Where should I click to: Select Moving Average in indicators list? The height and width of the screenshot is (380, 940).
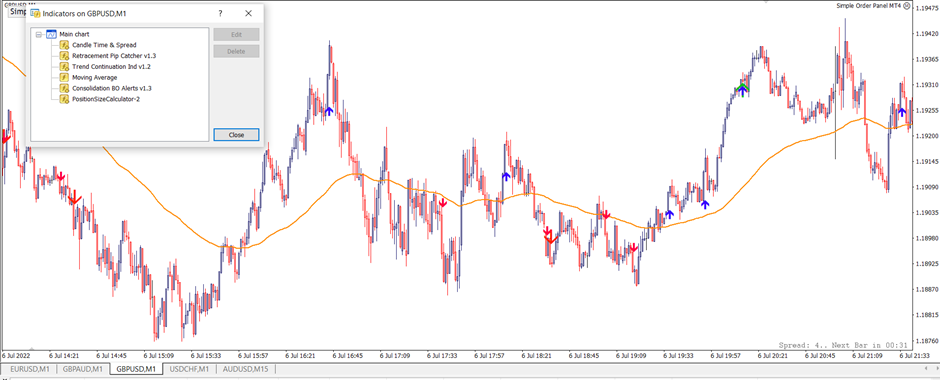[x=95, y=77]
